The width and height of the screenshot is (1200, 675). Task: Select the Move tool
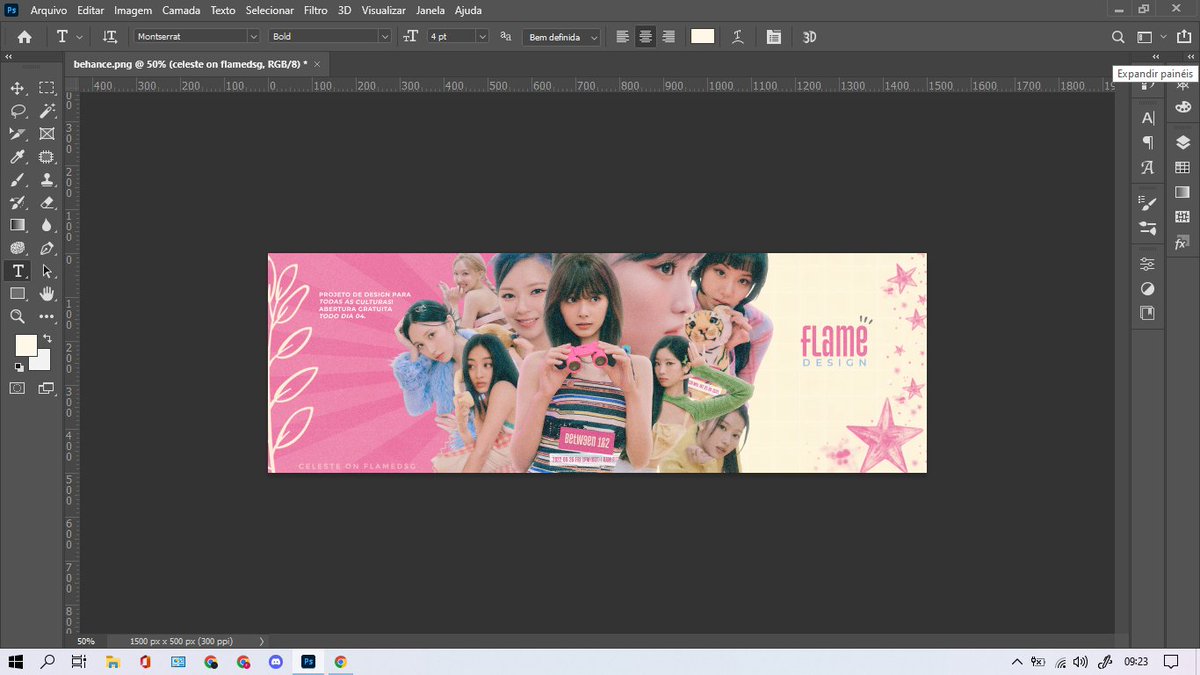point(16,88)
